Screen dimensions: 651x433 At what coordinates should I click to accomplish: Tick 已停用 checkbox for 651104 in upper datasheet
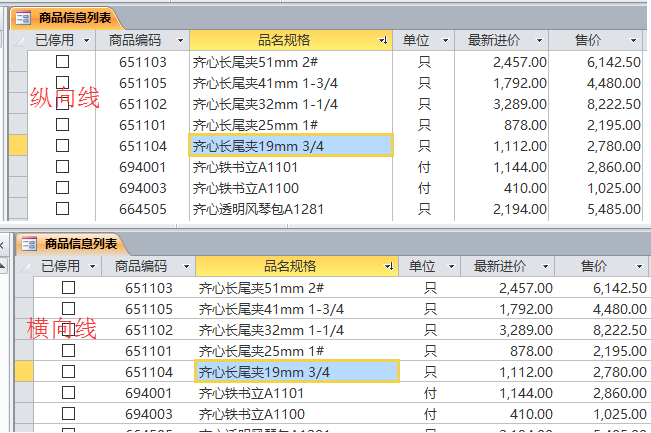(x=62, y=146)
